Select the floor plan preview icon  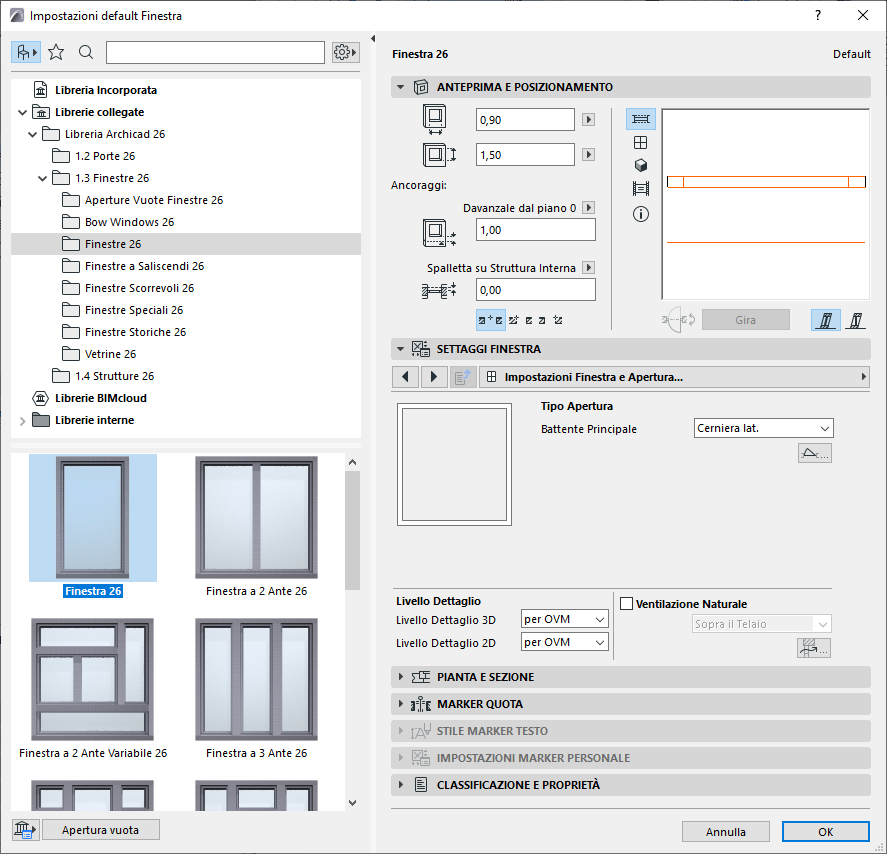pos(641,119)
